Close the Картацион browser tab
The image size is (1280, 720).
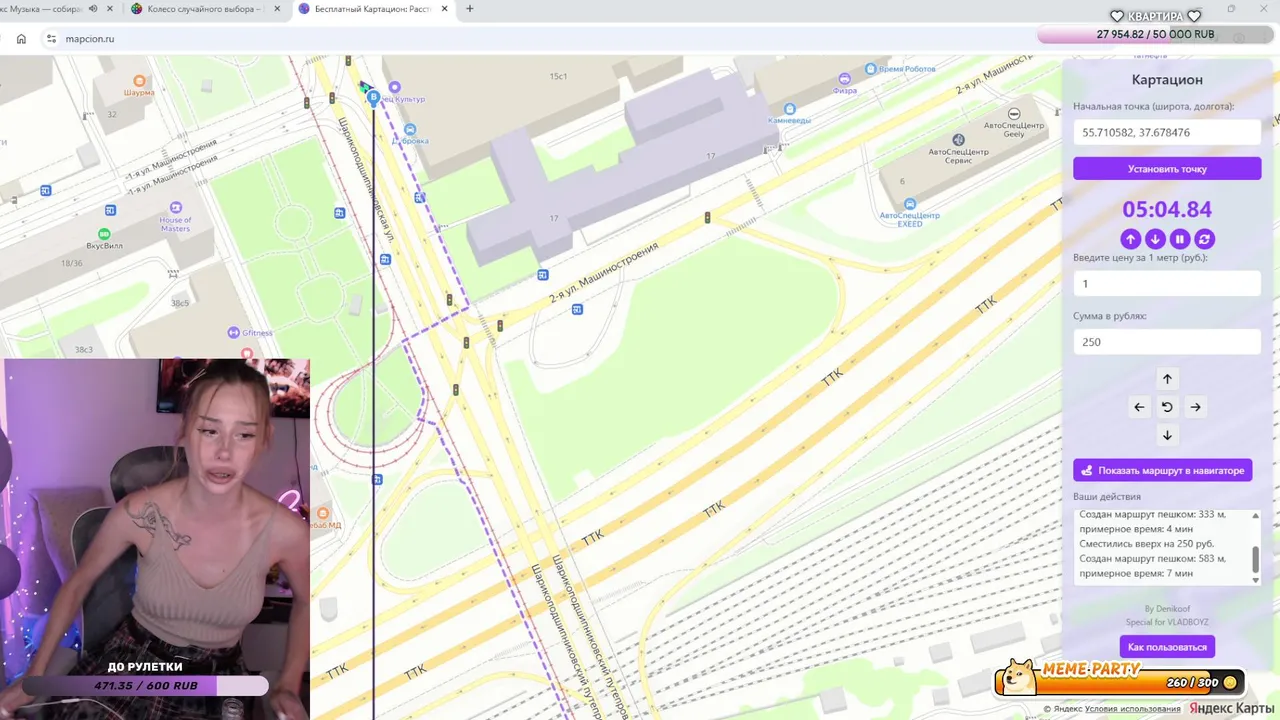pos(445,9)
